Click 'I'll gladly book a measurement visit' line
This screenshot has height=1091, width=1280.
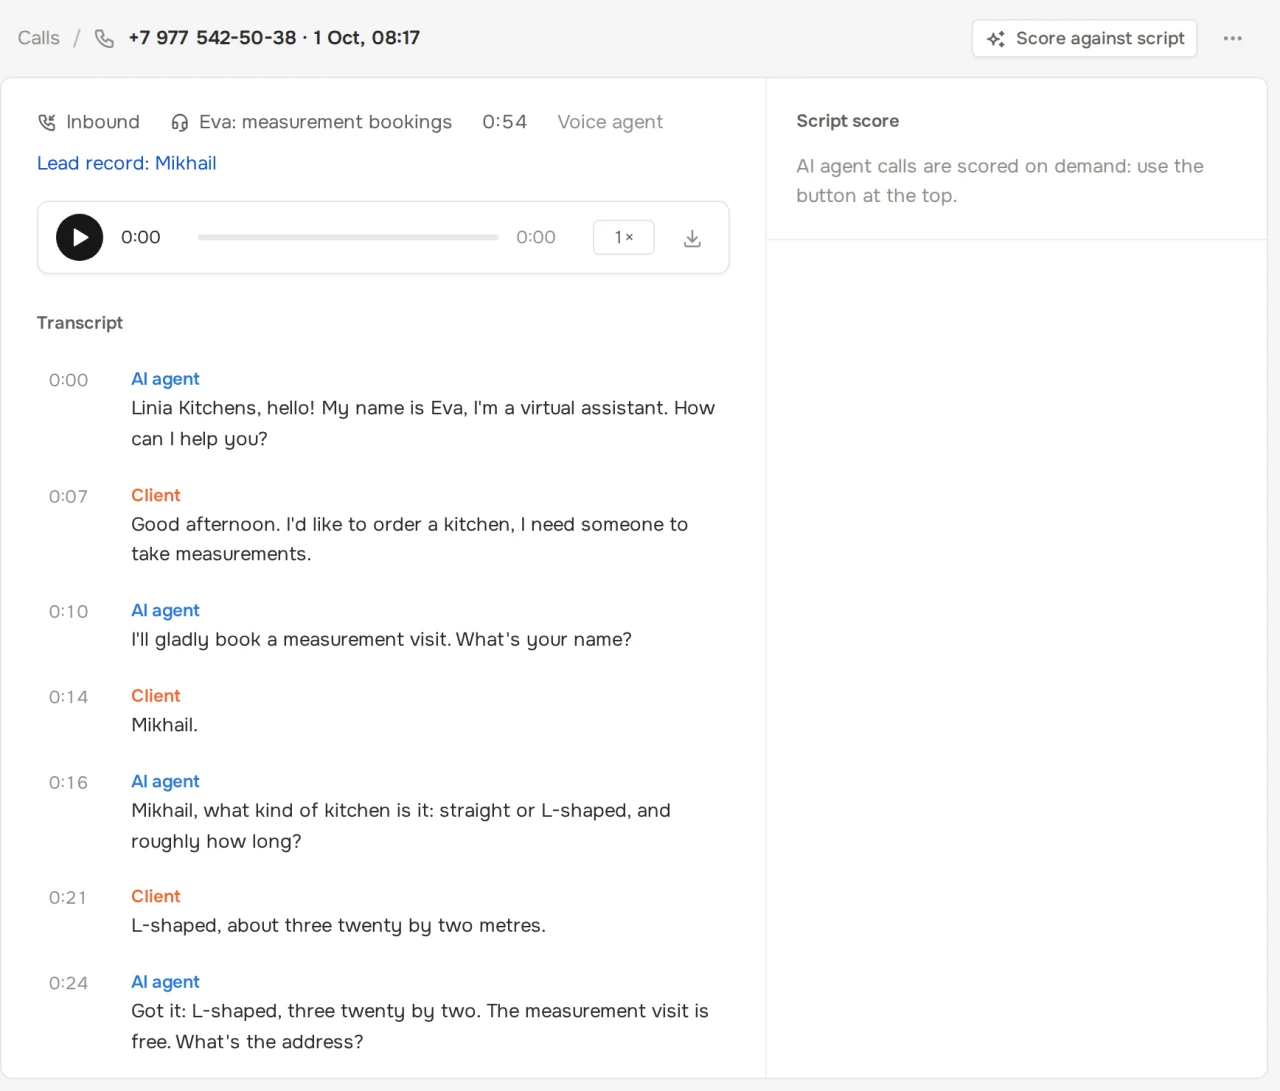click(x=382, y=640)
